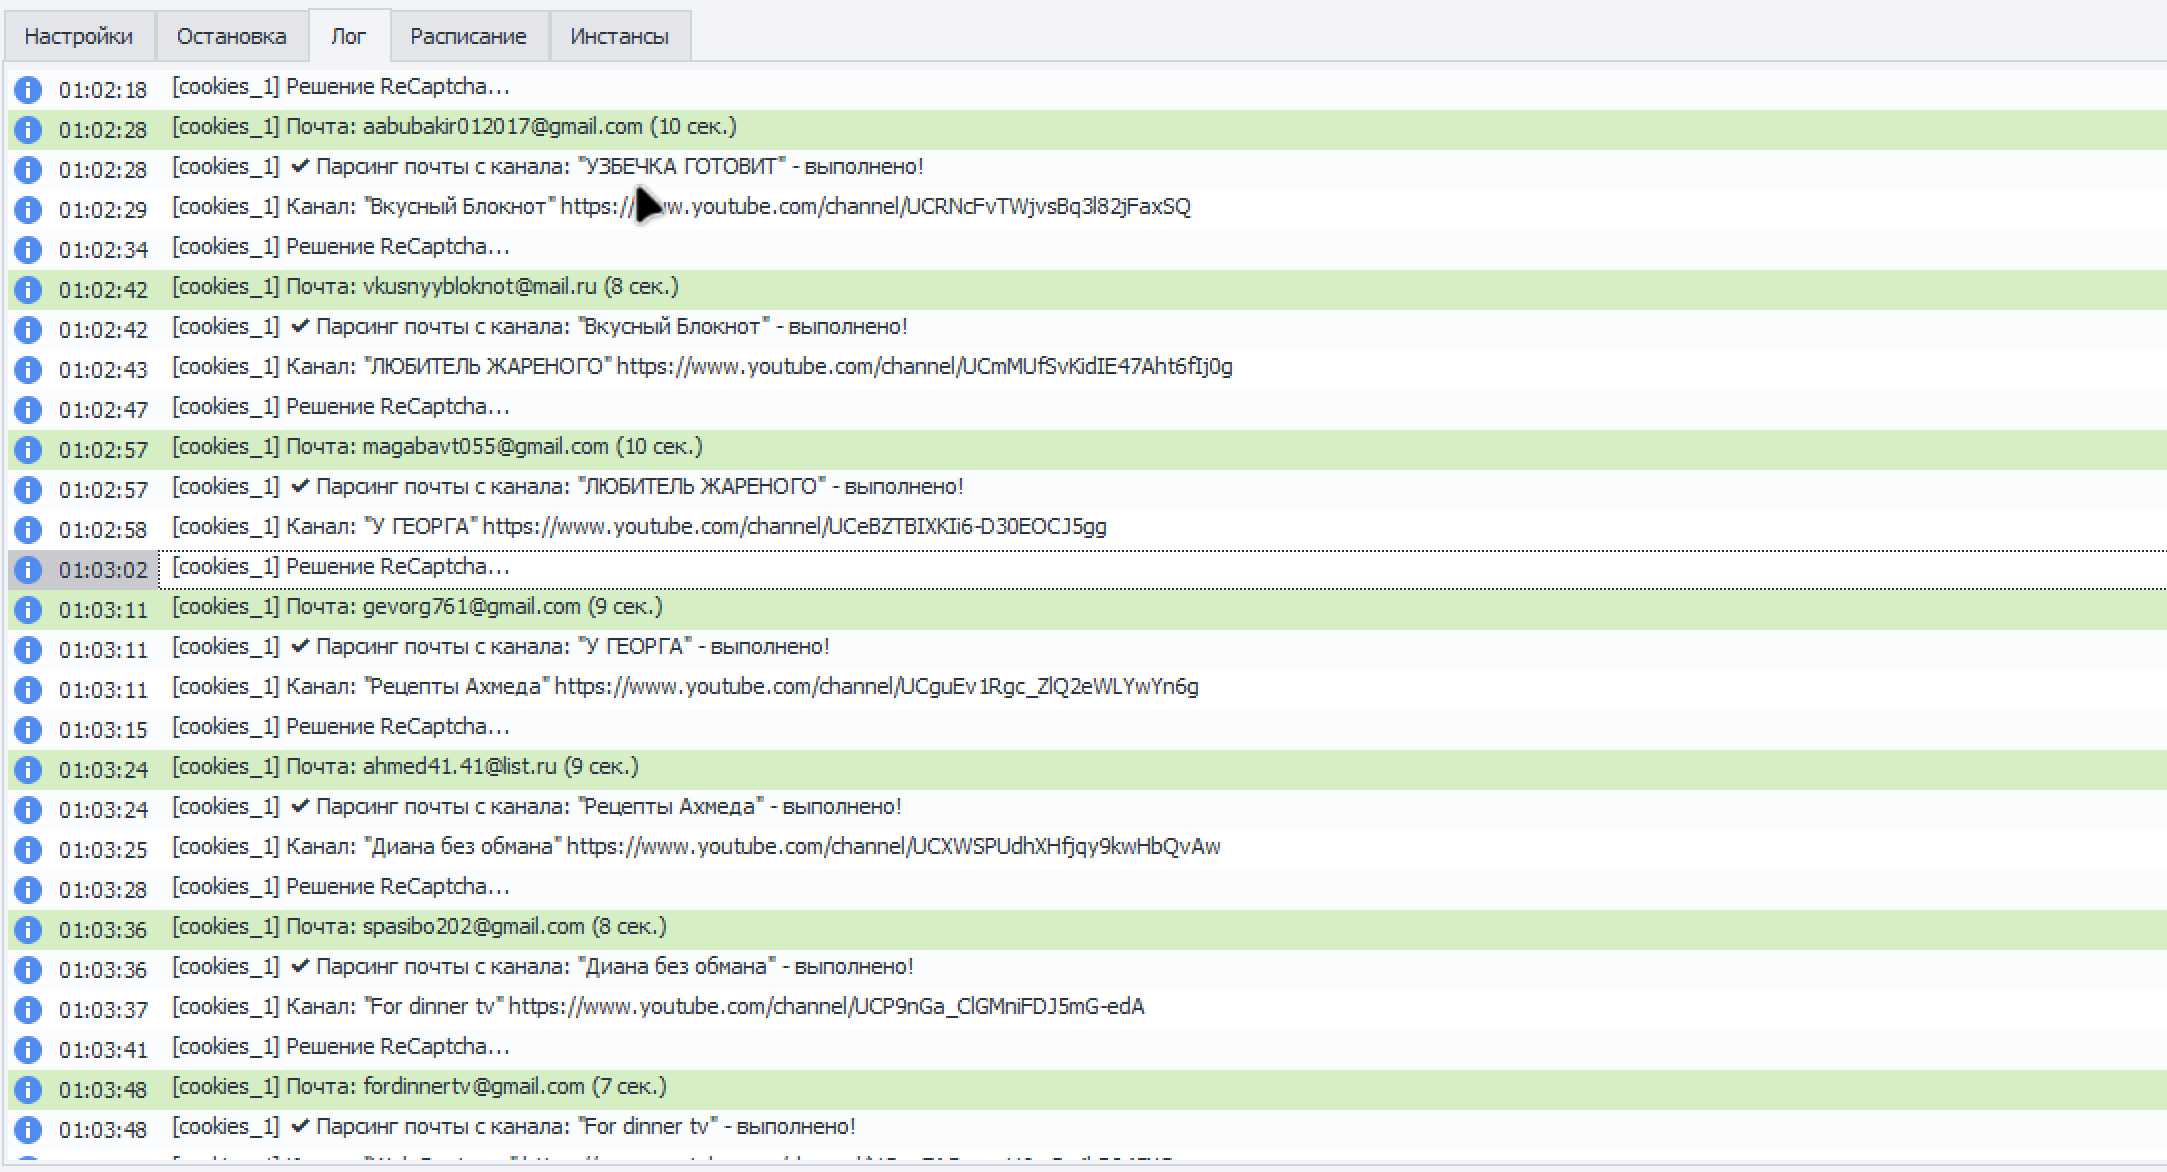Click info icon of ahmed41.41@list.ru row
Viewport: 2167px width, 1172px height.
click(27, 770)
